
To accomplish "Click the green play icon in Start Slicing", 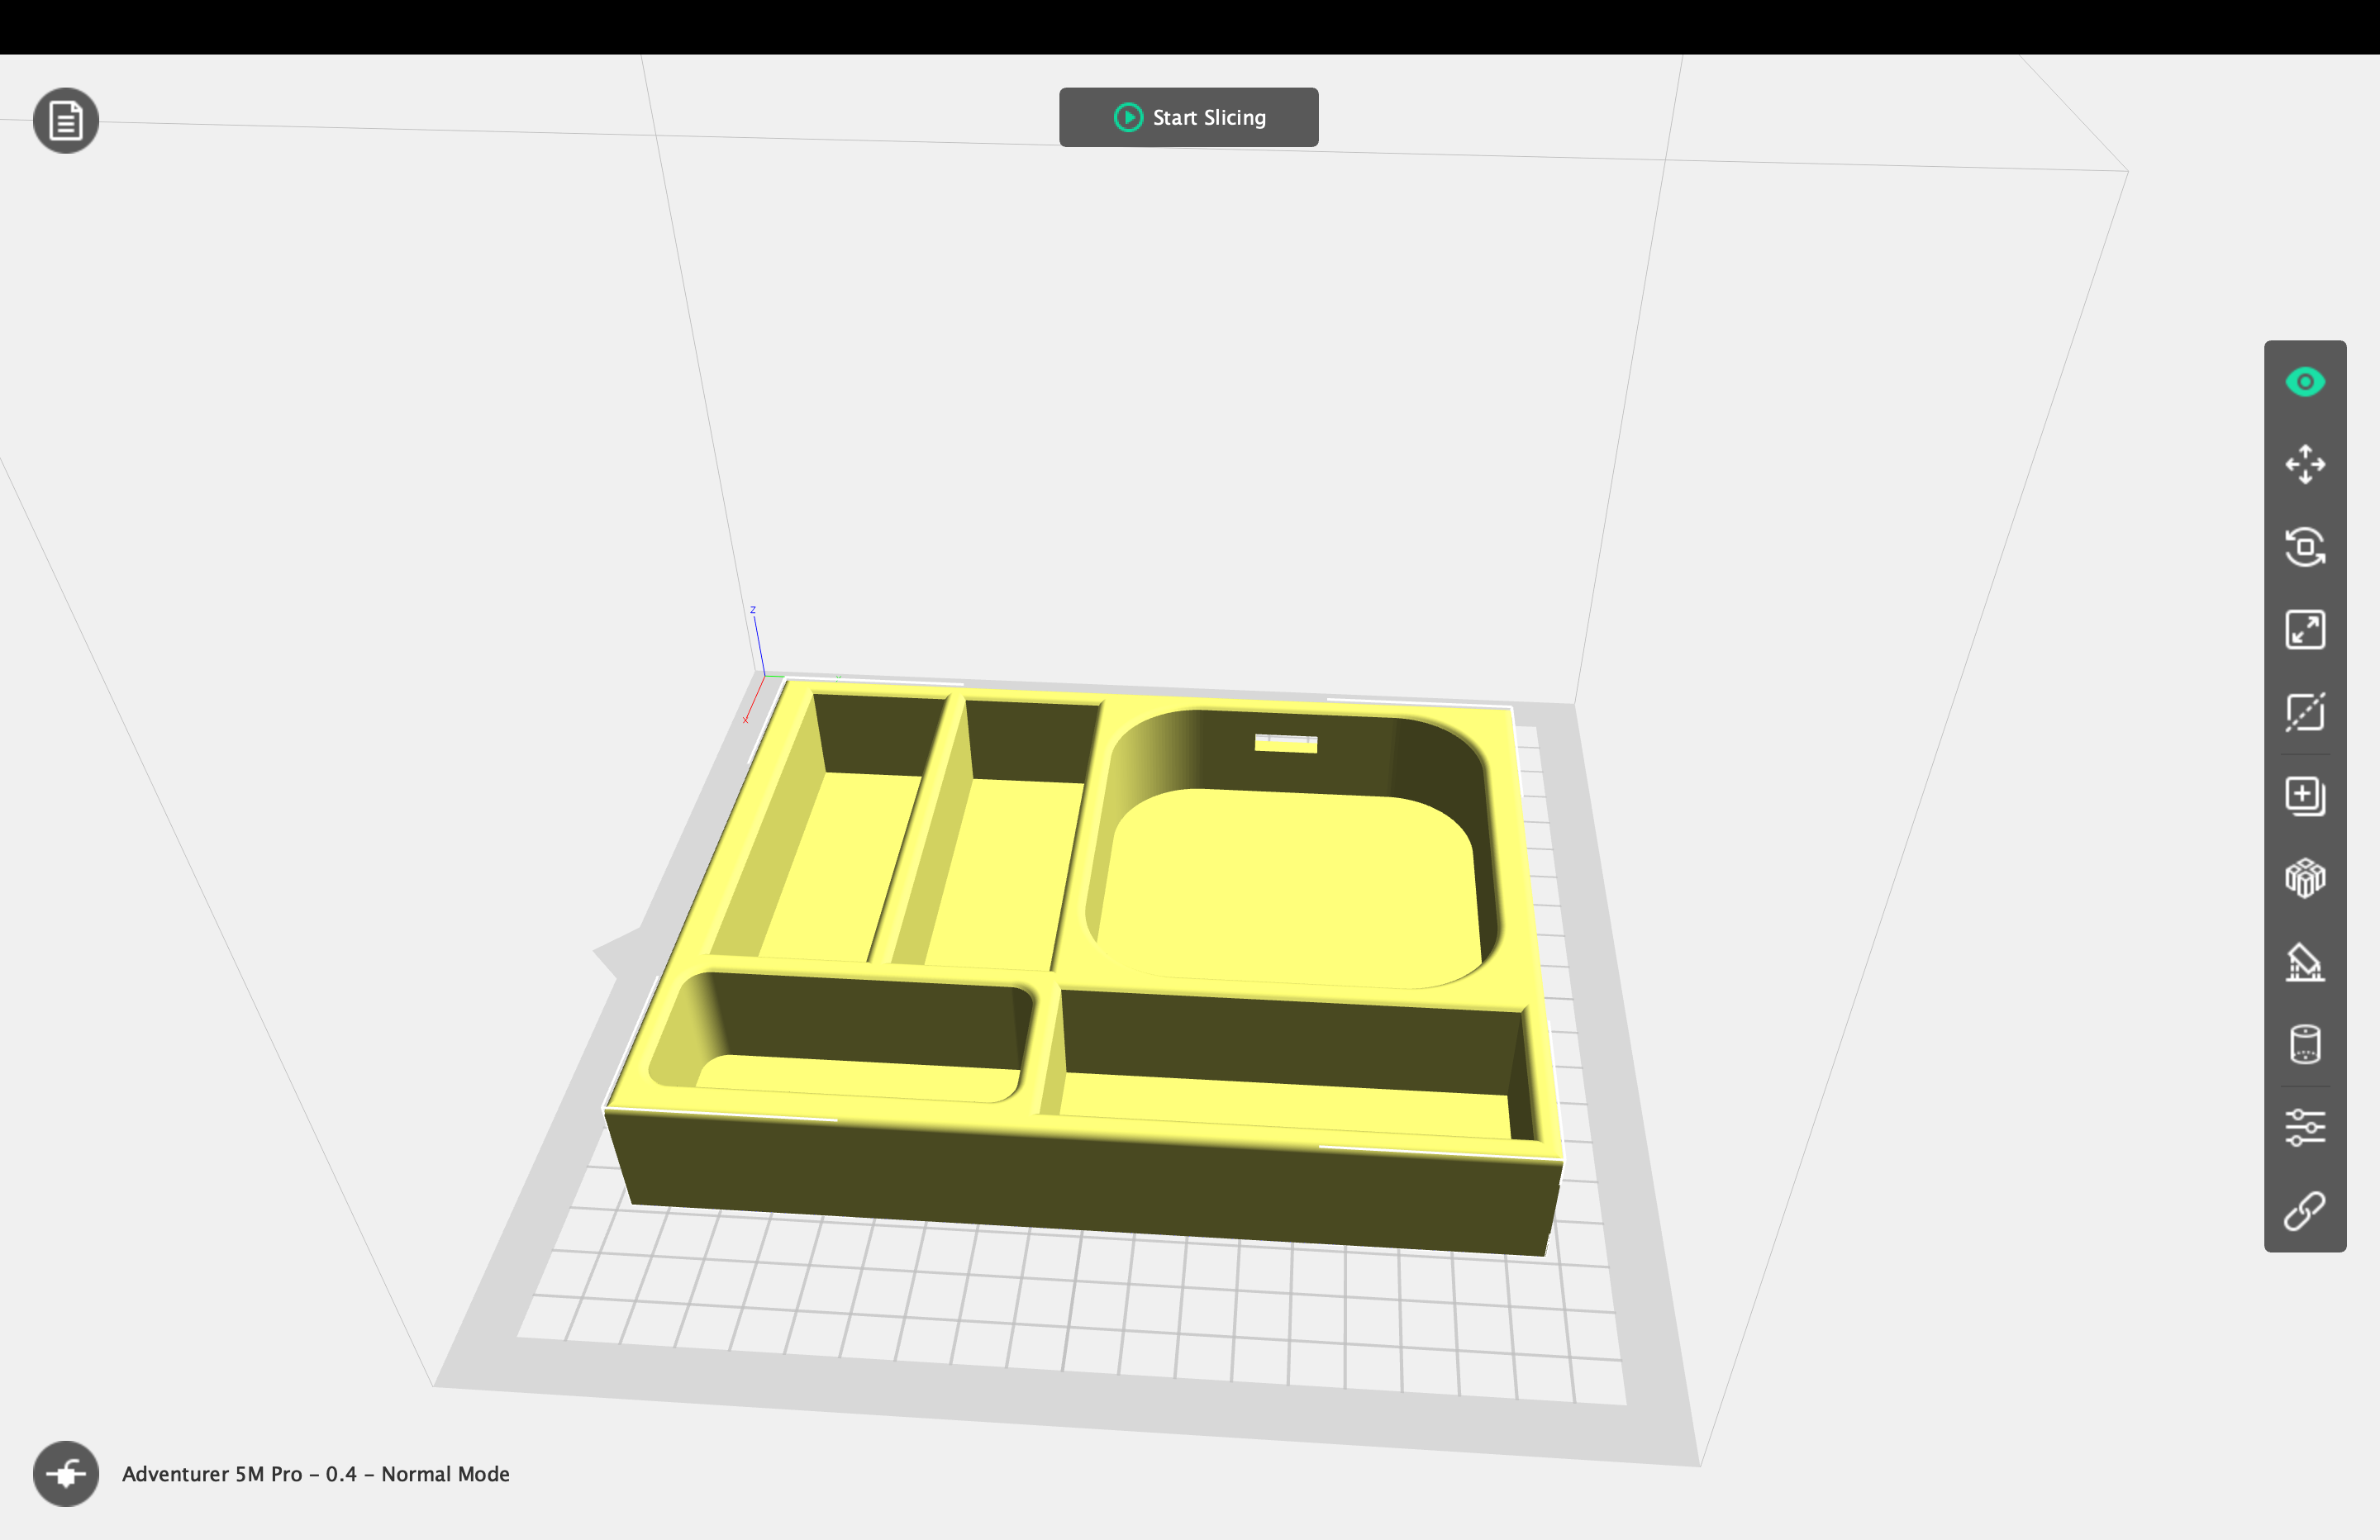I will click(1128, 118).
